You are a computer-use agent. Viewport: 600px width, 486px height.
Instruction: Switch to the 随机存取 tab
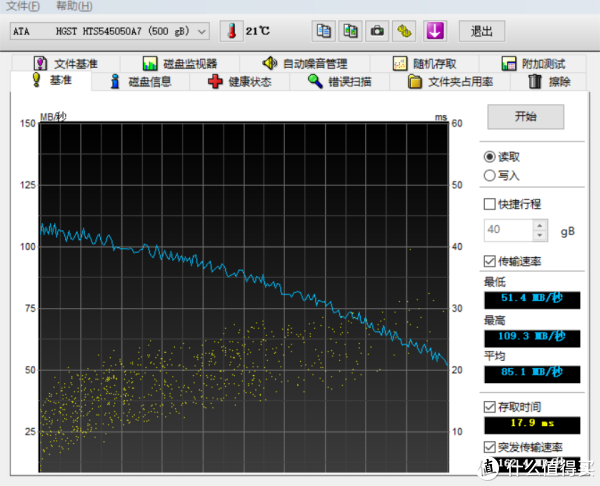425,64
